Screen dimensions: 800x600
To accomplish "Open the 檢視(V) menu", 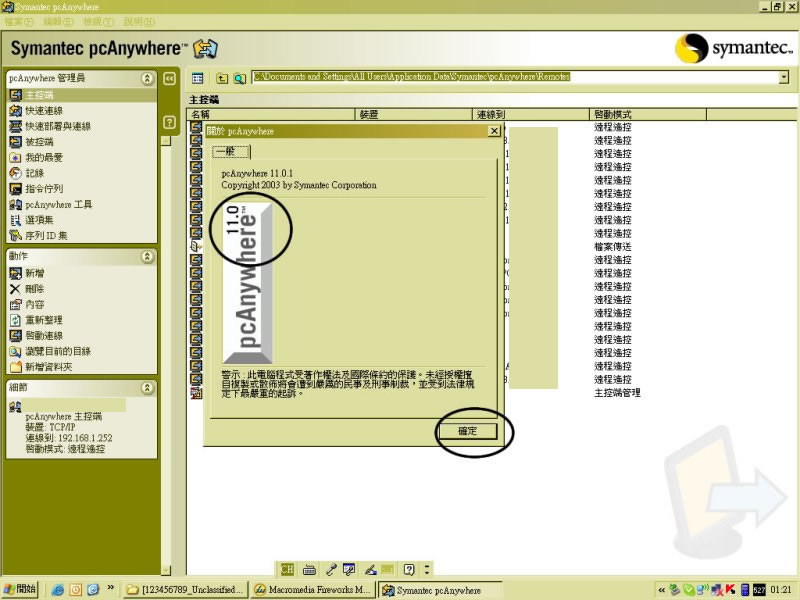I will tap(98, 22).
